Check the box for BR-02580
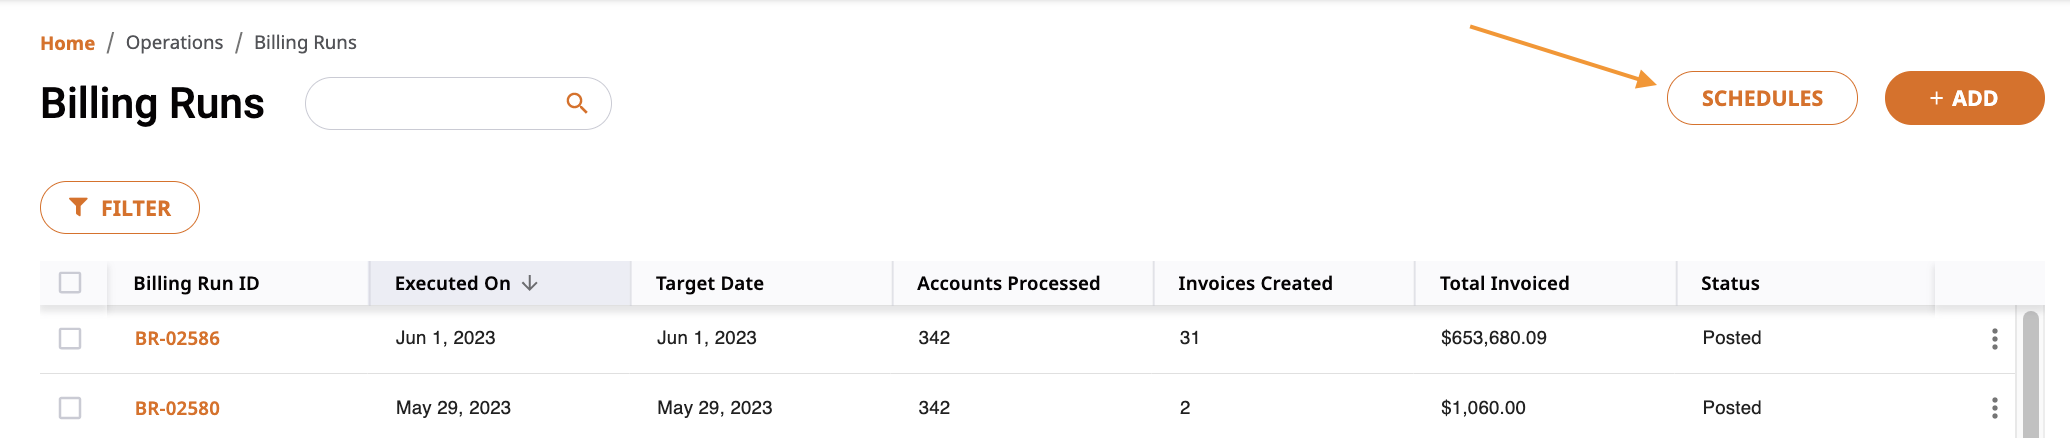 tap(70, 408)
